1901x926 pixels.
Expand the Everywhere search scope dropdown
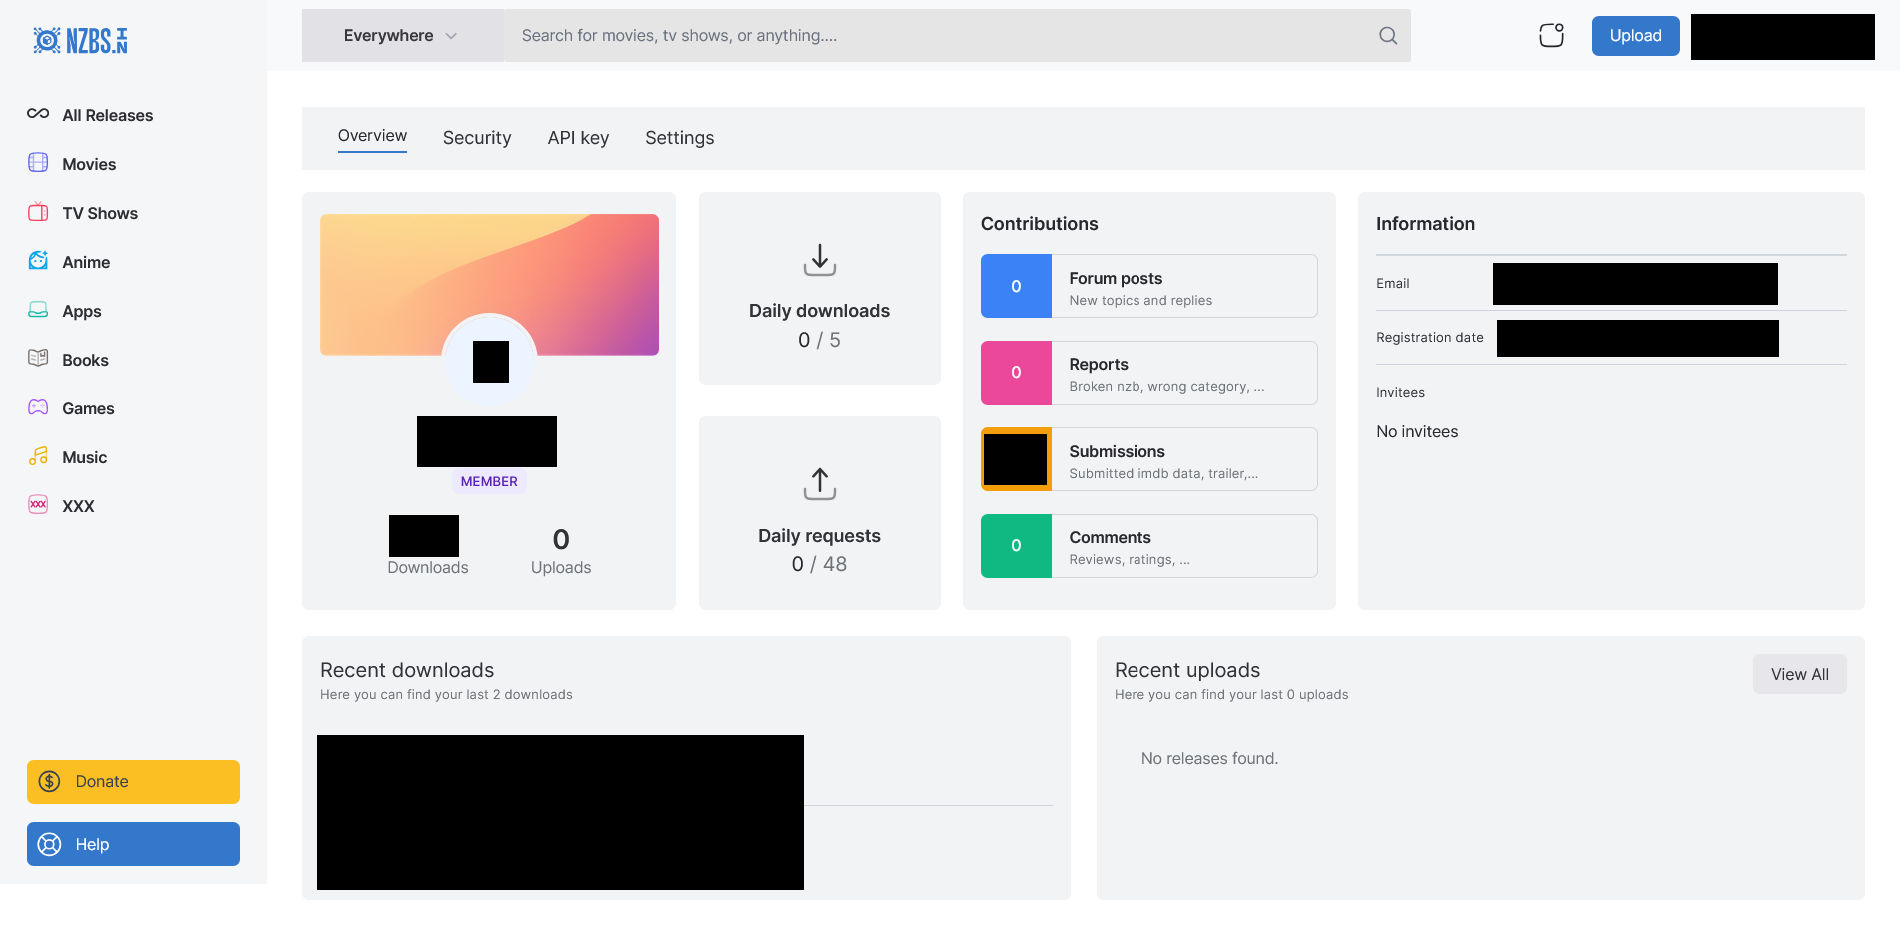pyautogui.click(x=403, y=36)
